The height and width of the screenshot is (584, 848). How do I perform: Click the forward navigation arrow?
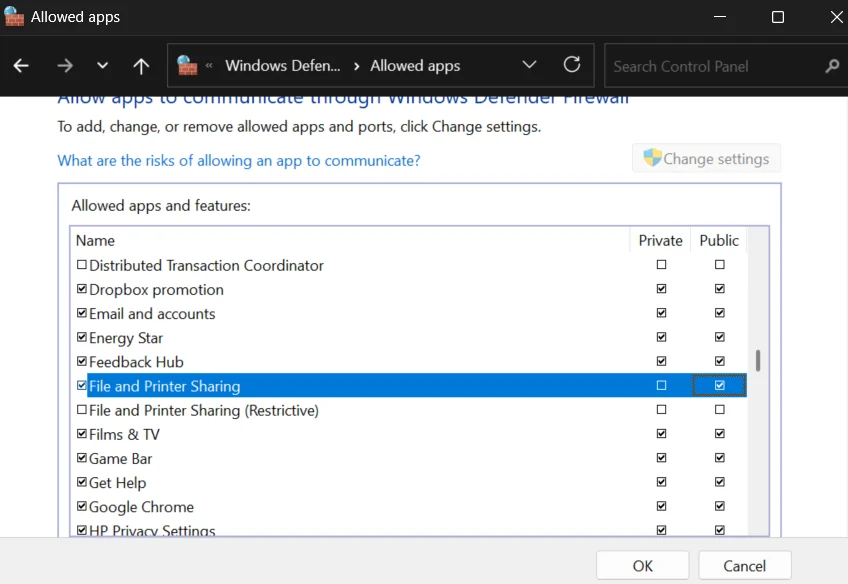click(64, 66)
